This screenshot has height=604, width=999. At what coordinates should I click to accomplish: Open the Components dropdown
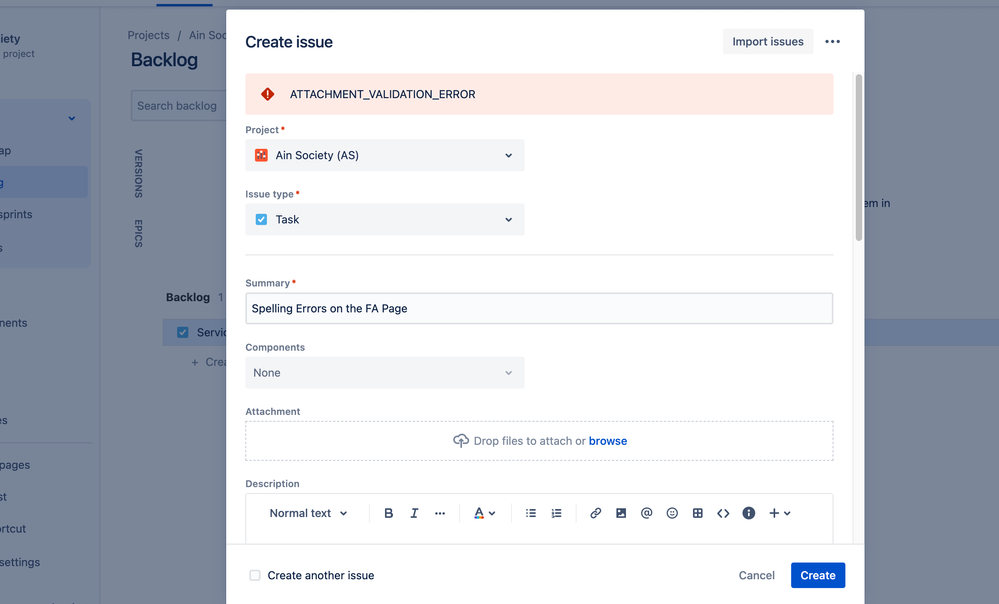click(x=385, y=373)
